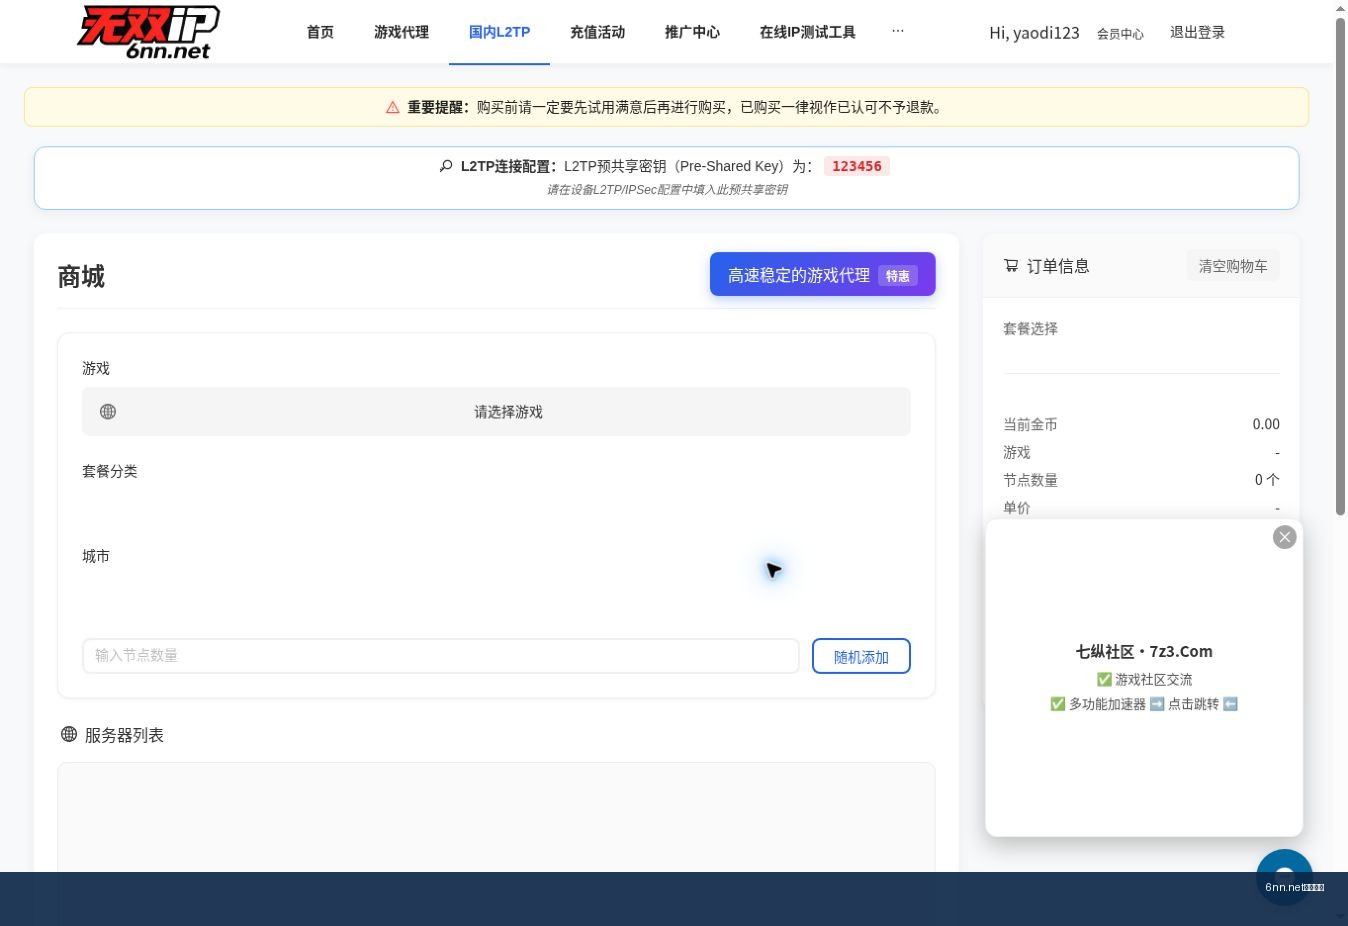1348x926 pixels.
Task: Click the red warning triangle icon
Action: [393, 108]
